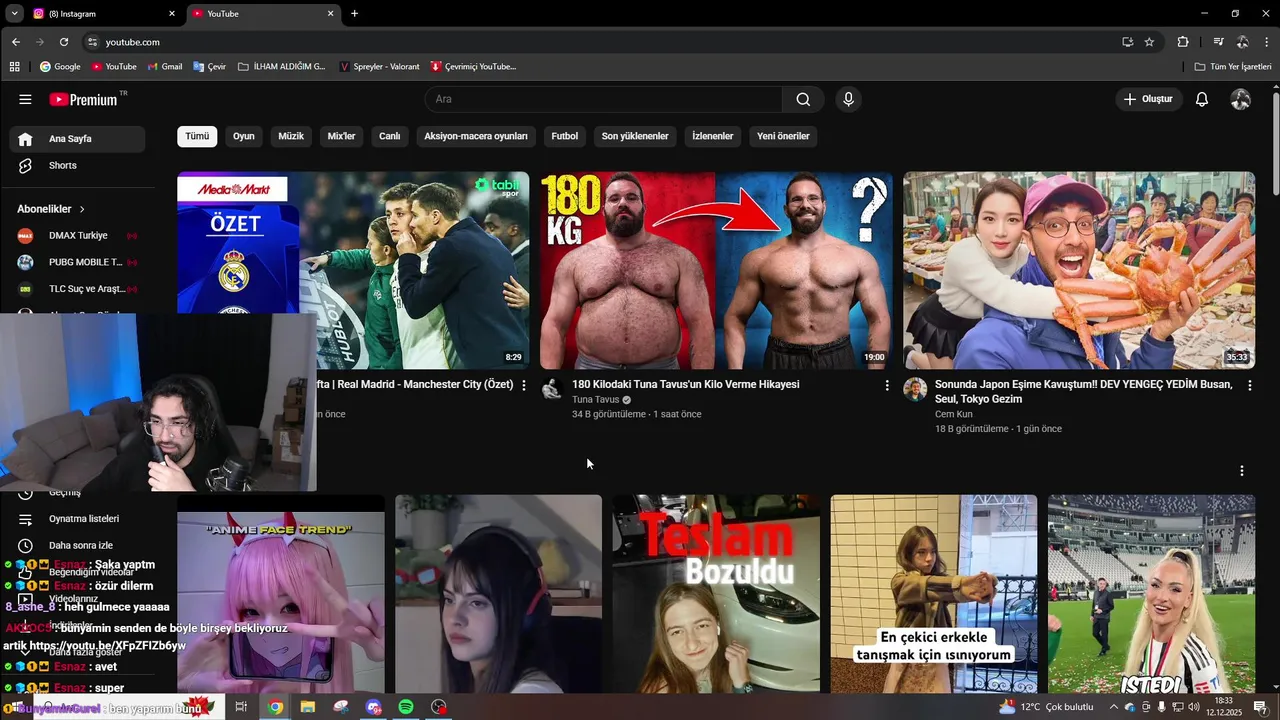Click the Ara search field
The image size is (1280, 720).
point(603,99)
